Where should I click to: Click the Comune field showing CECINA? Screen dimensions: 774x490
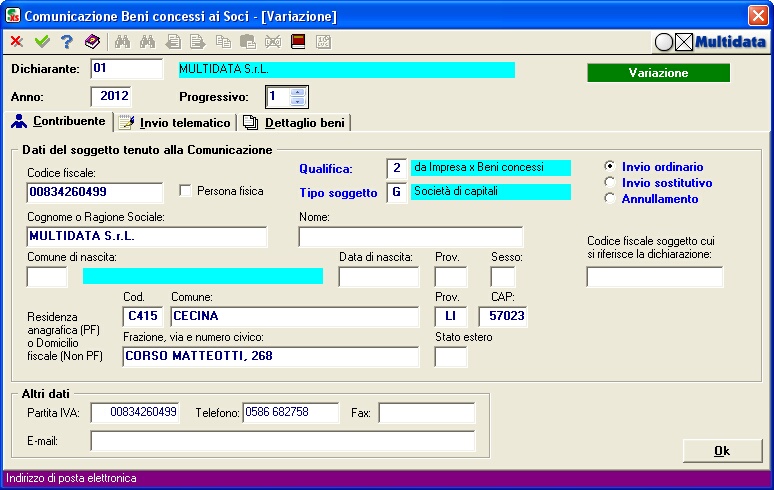coord(295,316)
